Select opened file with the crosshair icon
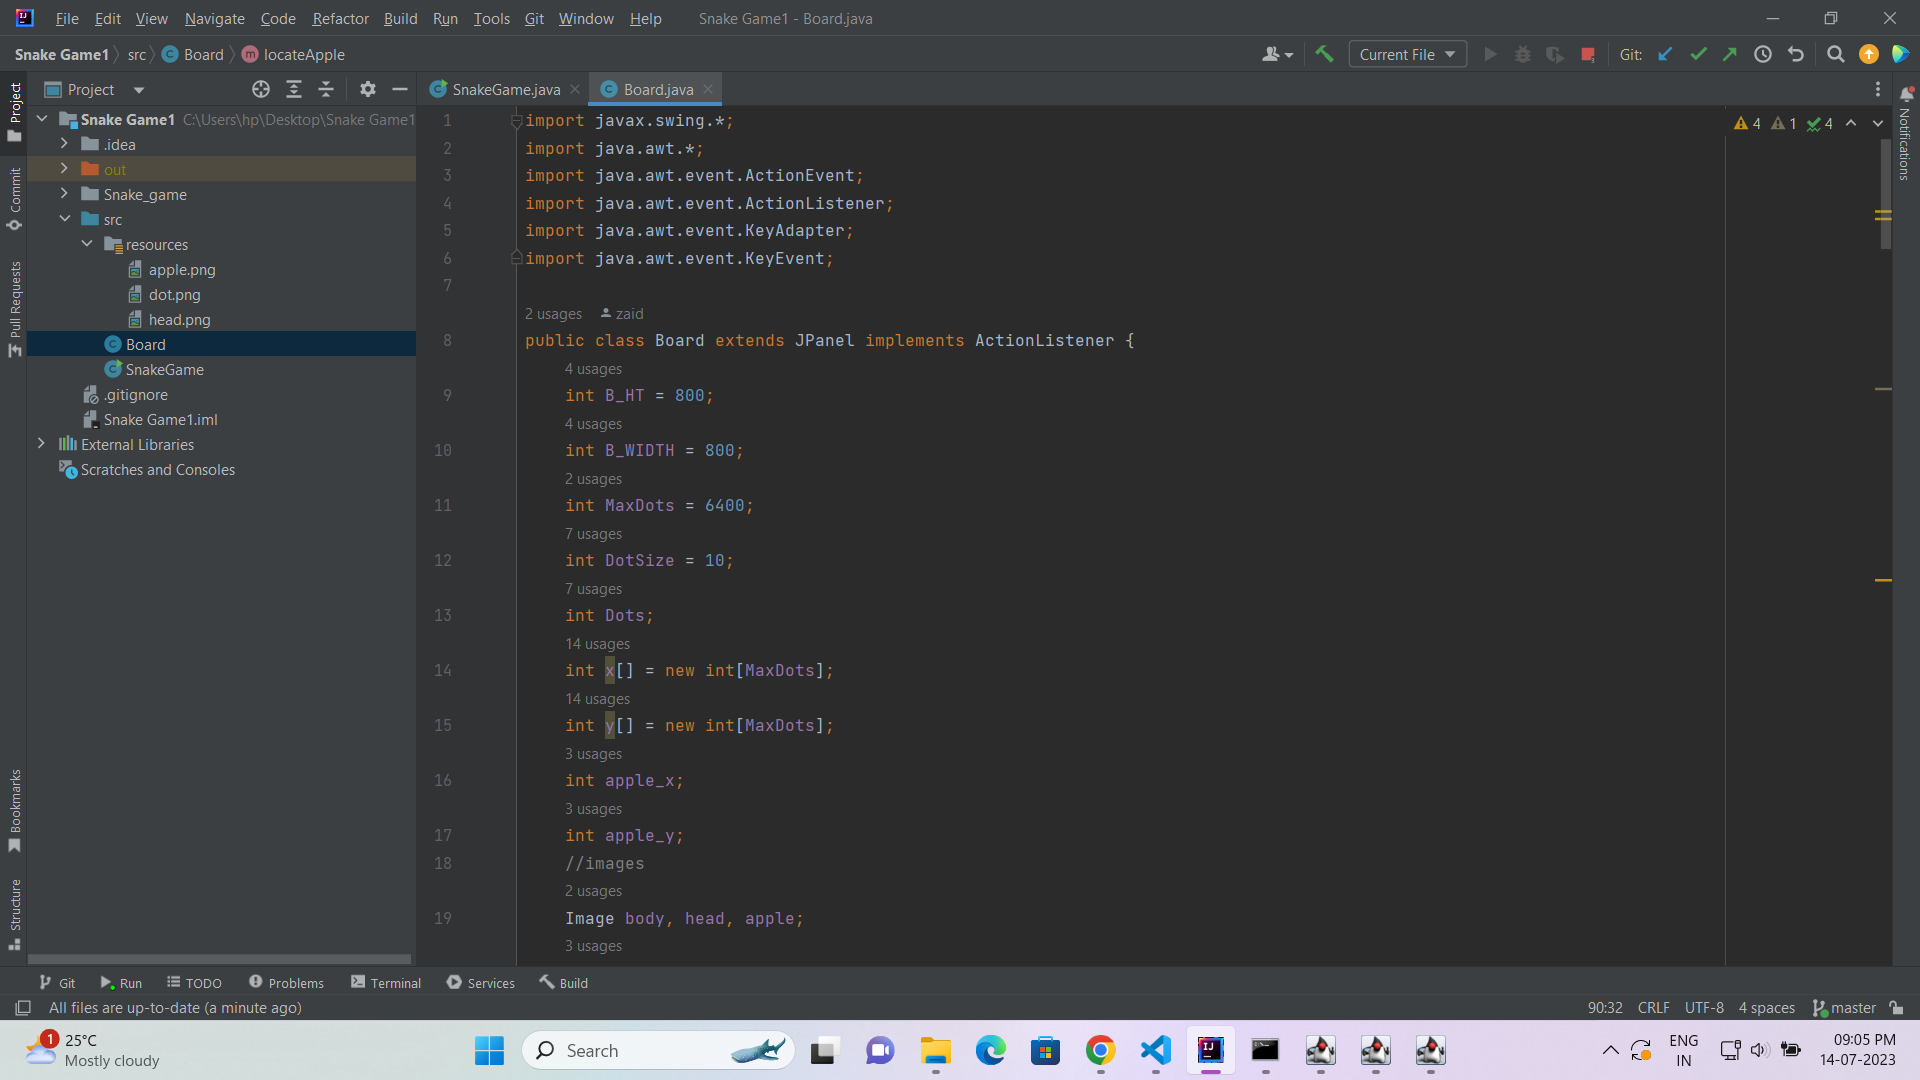The height and width of the screenshot is (1080, 1920). tap(260, 89)
